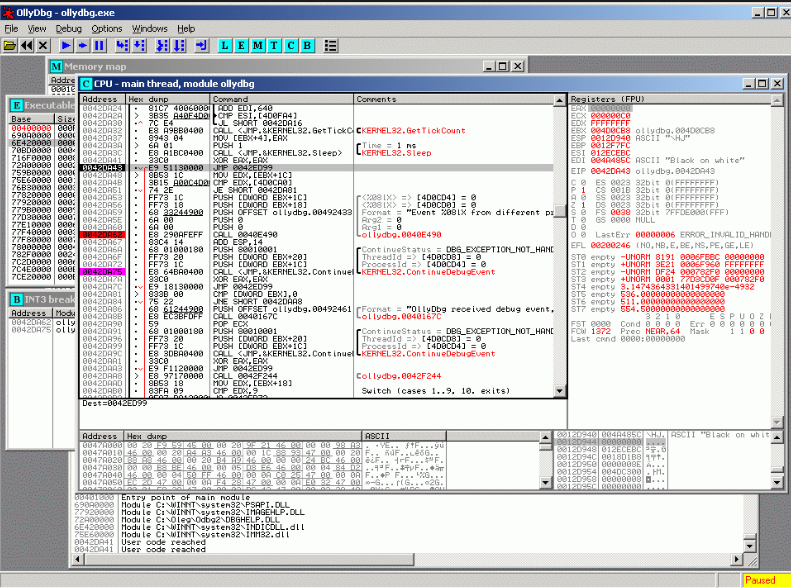This screenshot has height=588, width=791.
Task: Click the Open executable folder icon
Action: 10,46
